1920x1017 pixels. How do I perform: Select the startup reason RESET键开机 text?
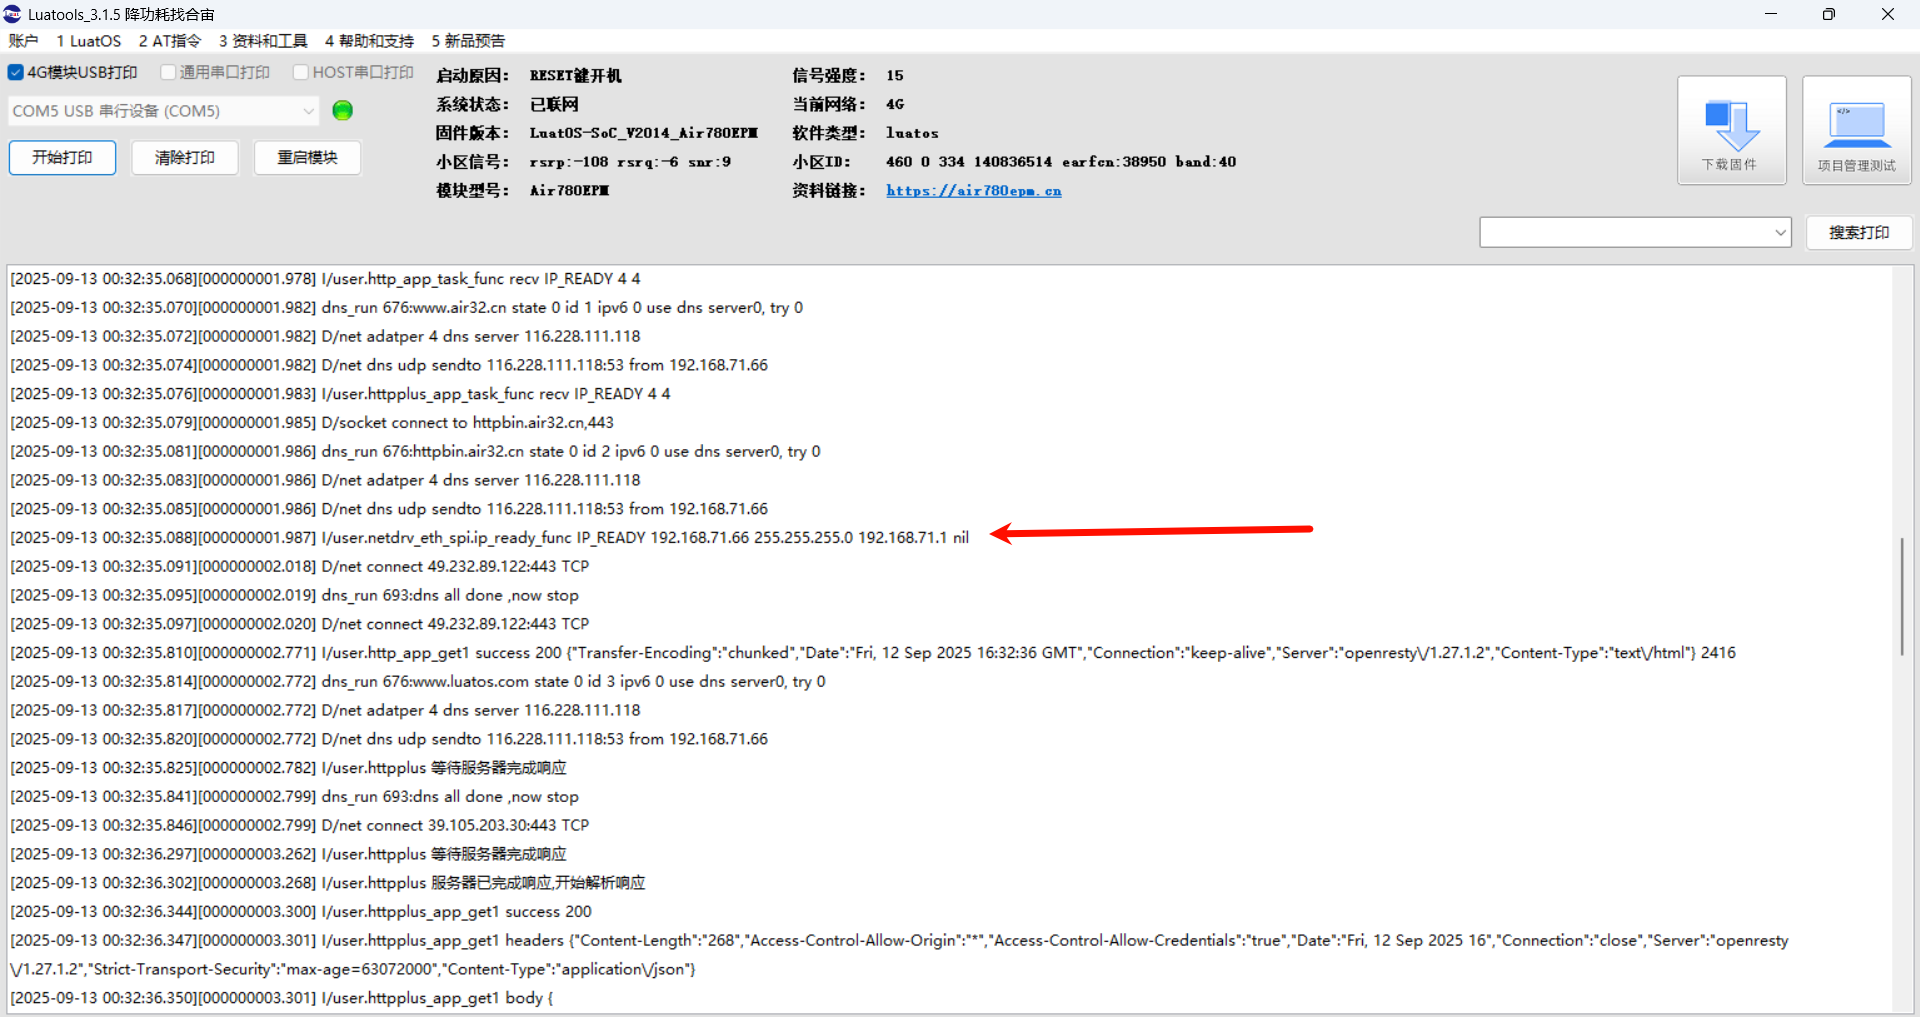tap(575, 76)
